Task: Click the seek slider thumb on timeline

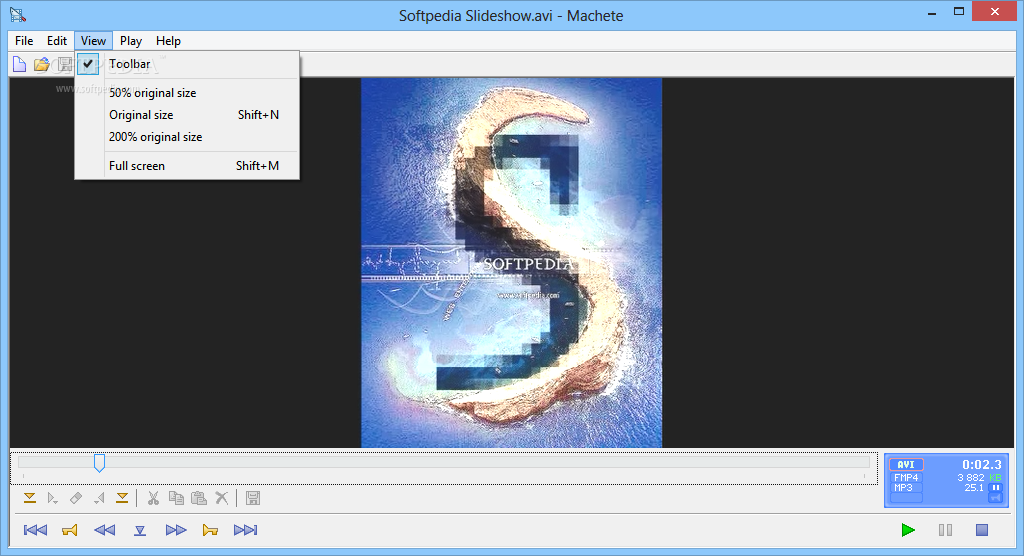Action: pos(99,463)
